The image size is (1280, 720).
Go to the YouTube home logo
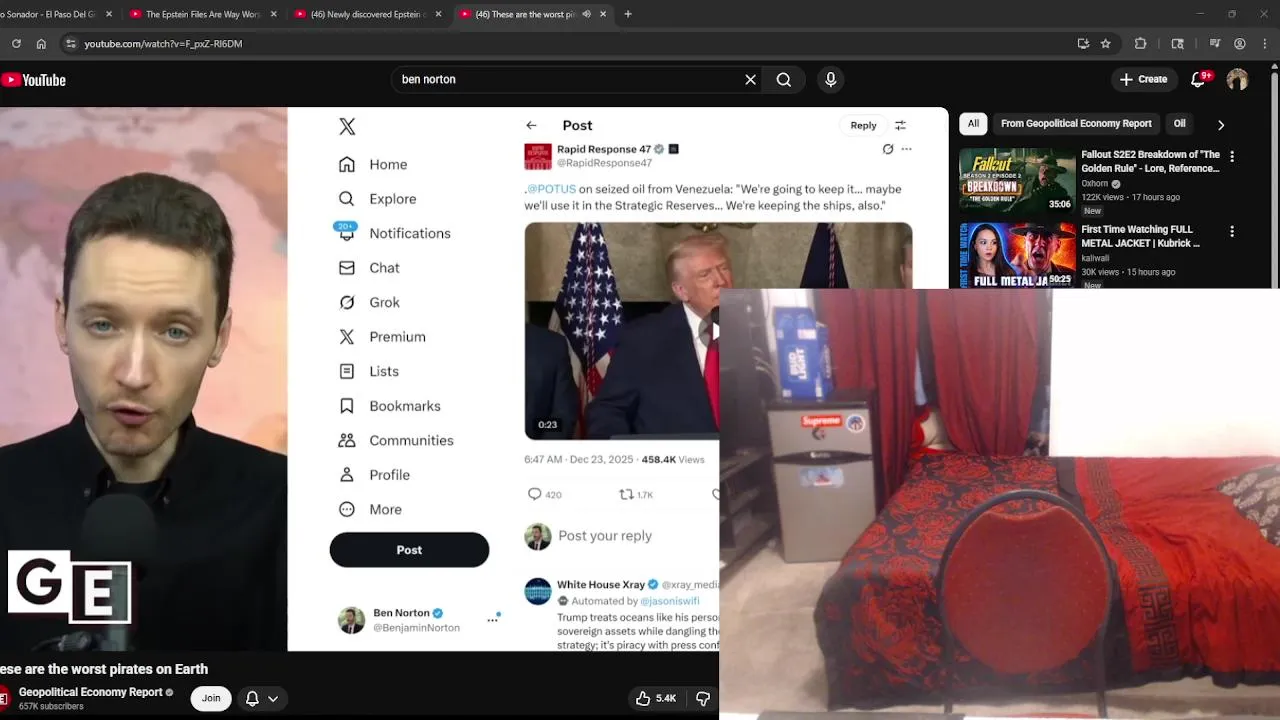[x=34, y=80]
